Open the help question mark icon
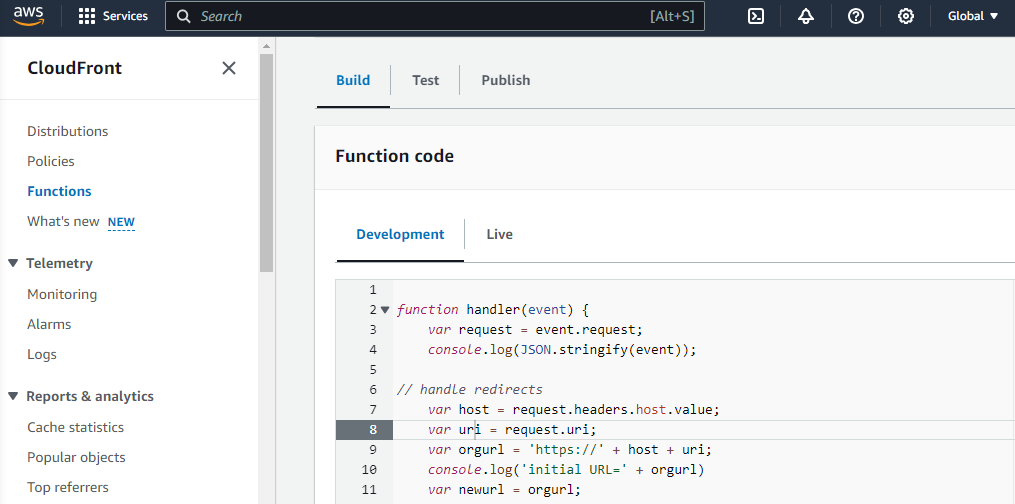Screen dimensions: 1015x504 (856, 16)
